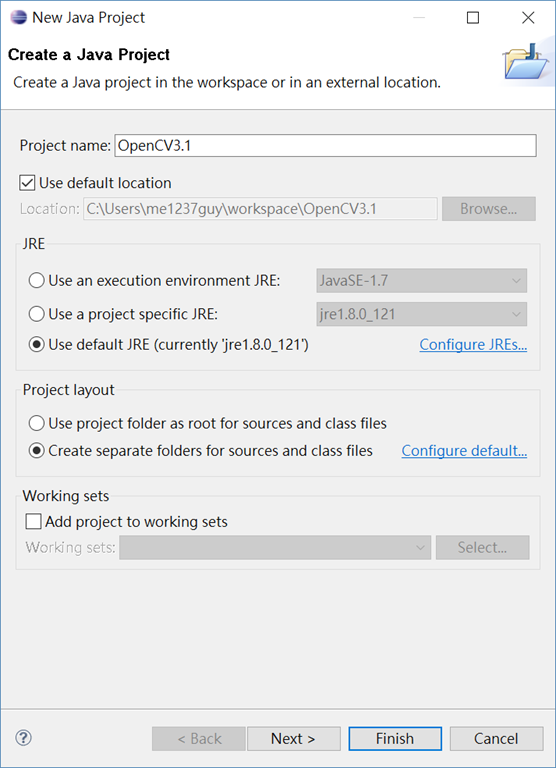Expand the jre1.8.0_121 project JRE dropdown
The height and width of the screenshot is (768, 556).
pos(422,314)
